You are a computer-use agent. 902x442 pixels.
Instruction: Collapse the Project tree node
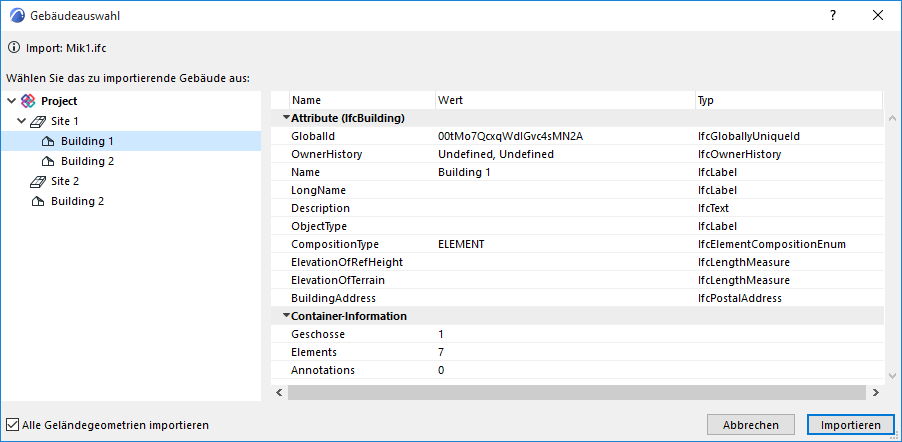coord(11,101)
